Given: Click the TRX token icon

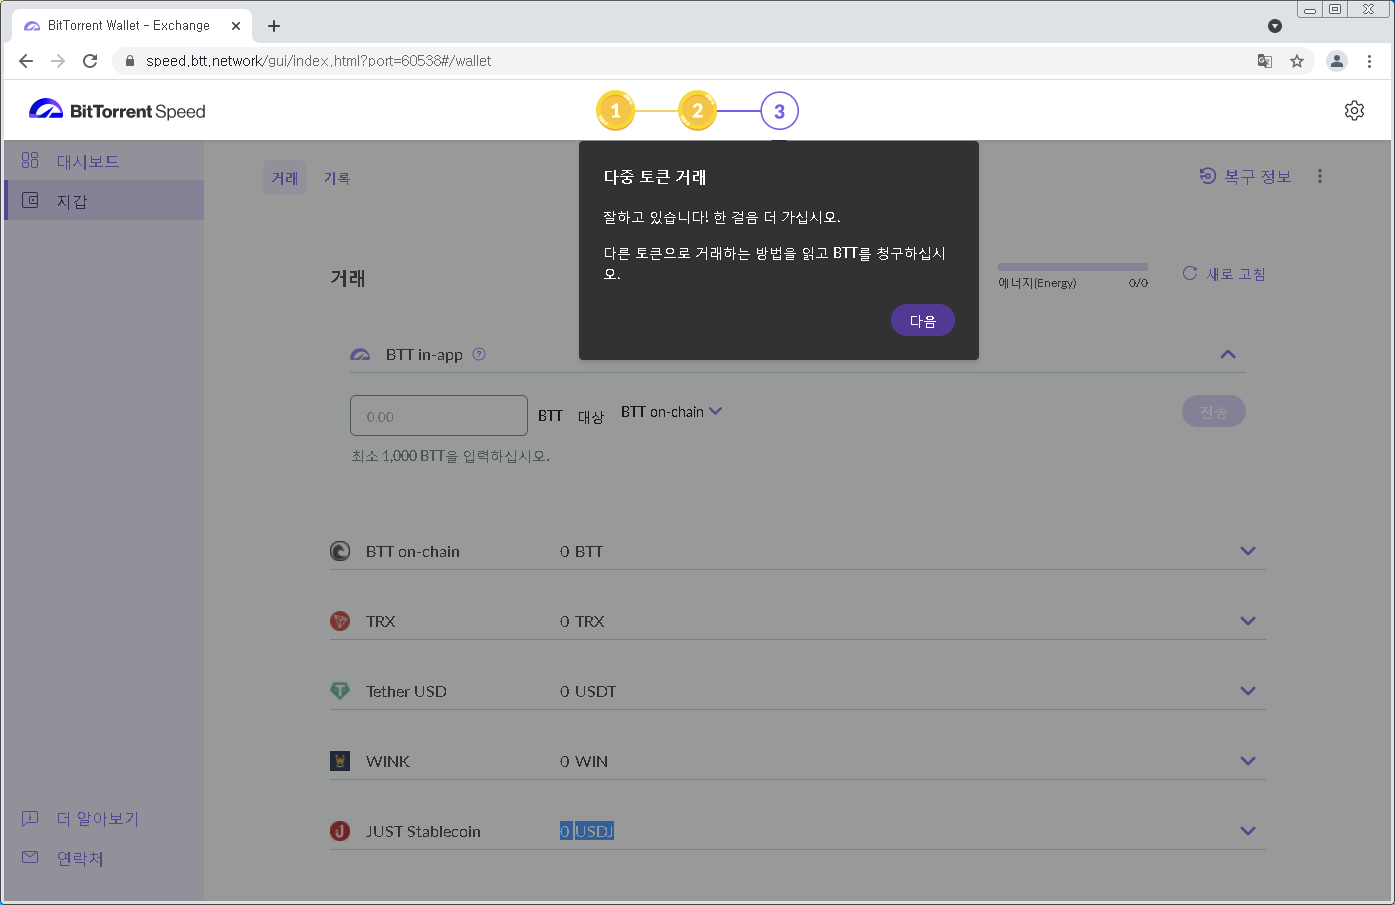Looking at the screenshot, I should (x=340, y=621).
